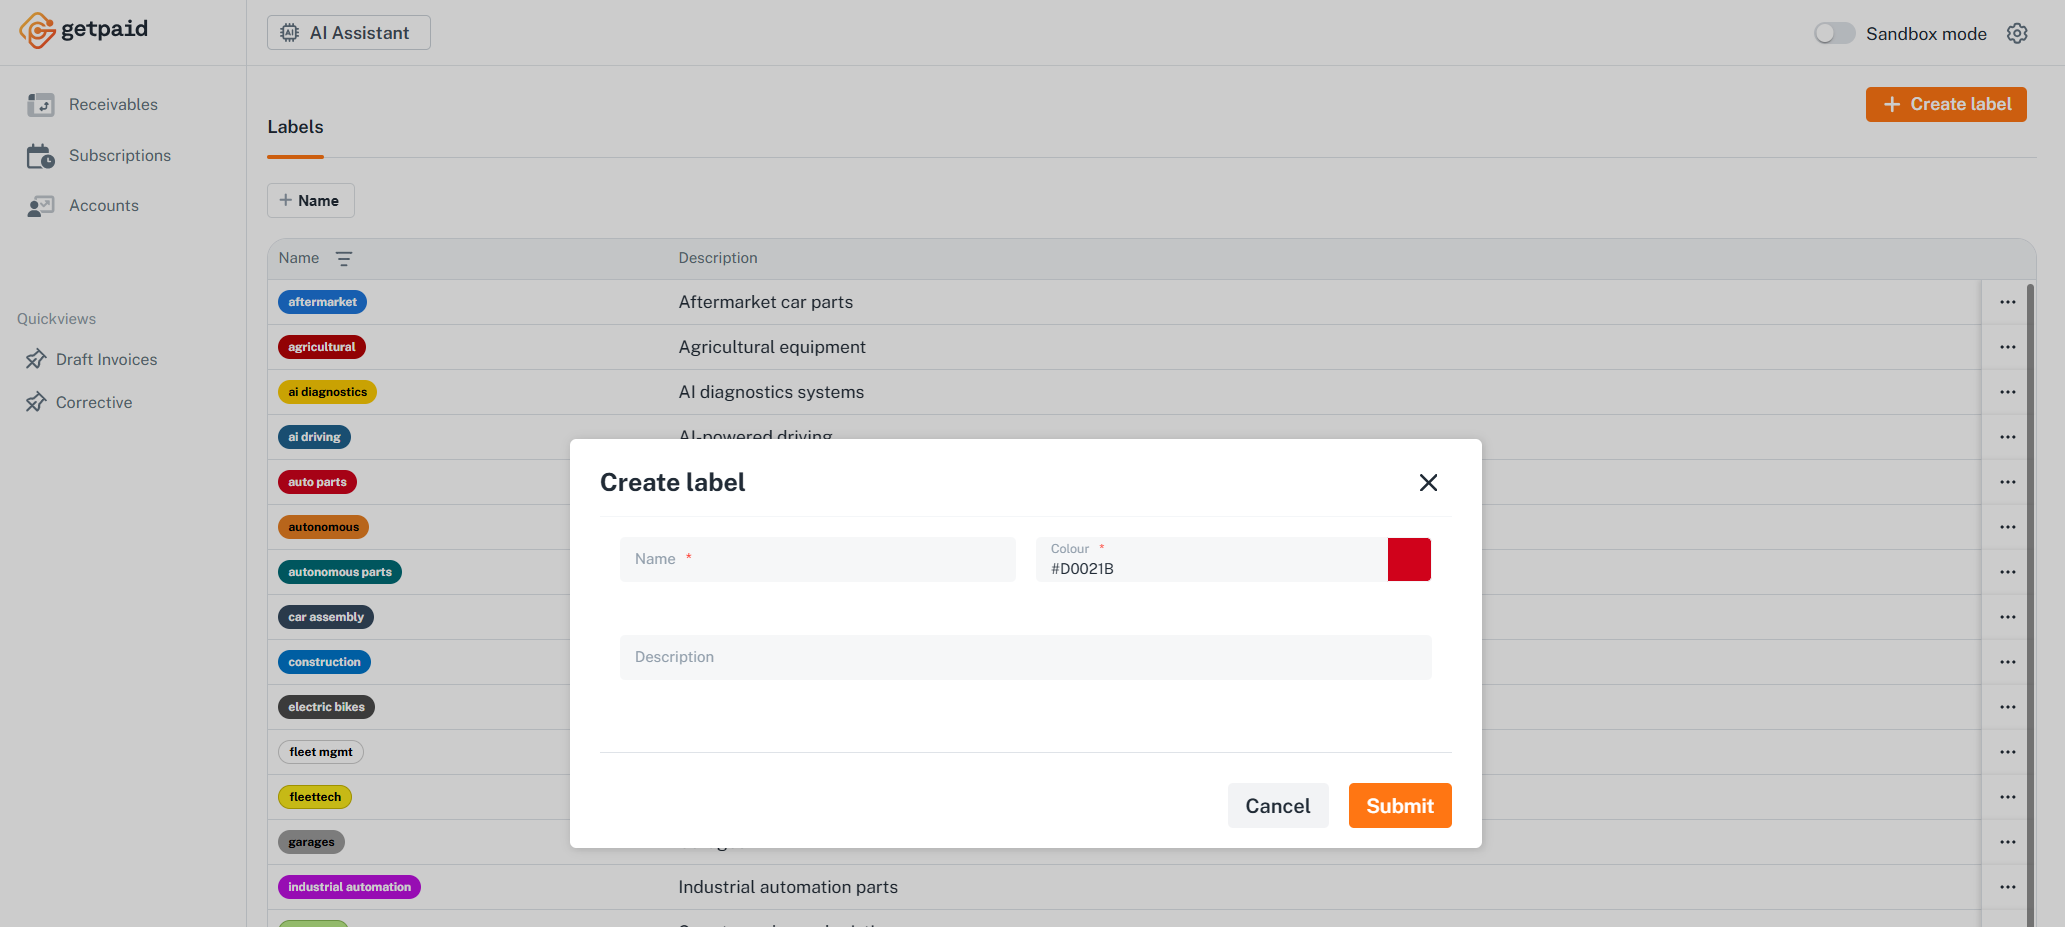The width and height of the screenshot is (2065, 927).
Task: Open Subscriptions in sidebar
Action: pyautogui.click(x=119, y=156)
